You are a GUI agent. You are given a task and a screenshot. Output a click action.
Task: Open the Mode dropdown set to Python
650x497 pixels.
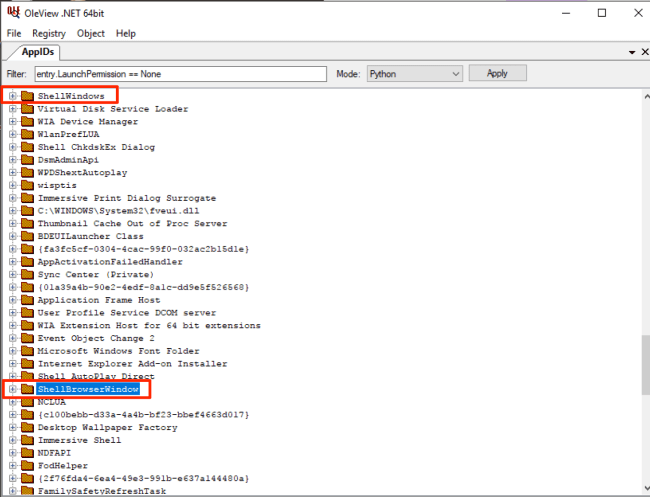point(413,74)
